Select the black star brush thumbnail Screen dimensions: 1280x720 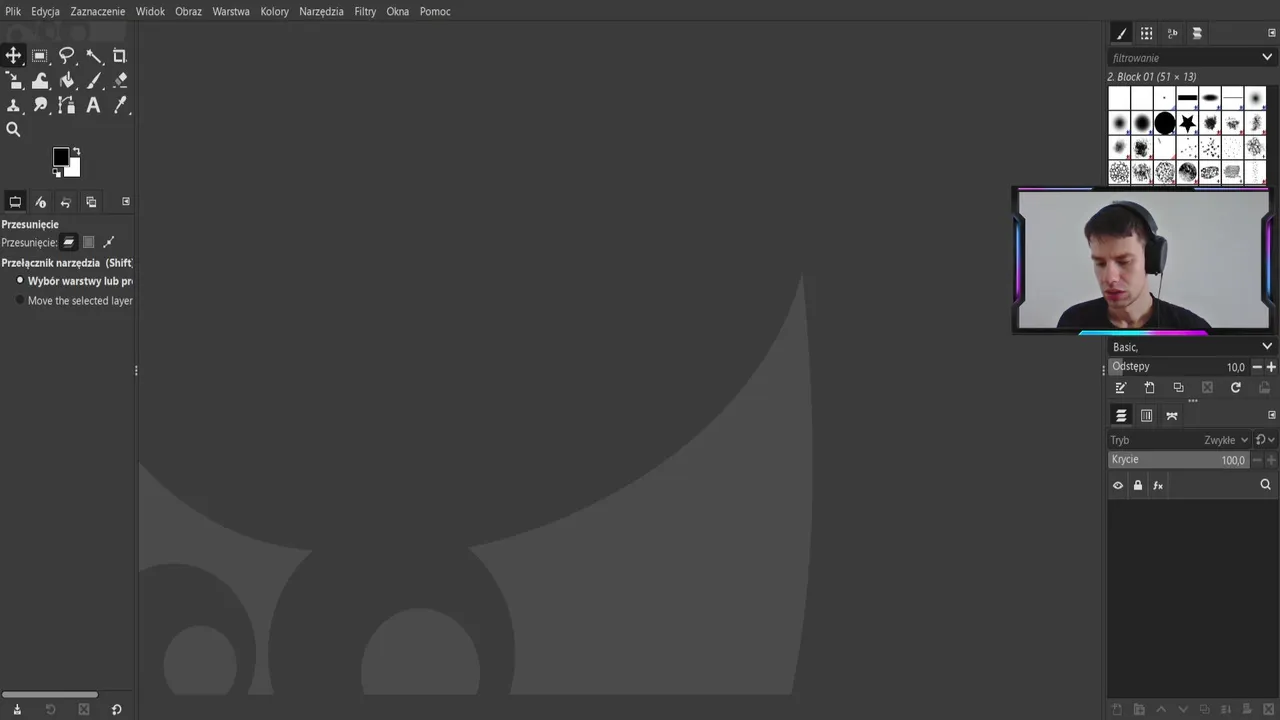point(1187,123)
